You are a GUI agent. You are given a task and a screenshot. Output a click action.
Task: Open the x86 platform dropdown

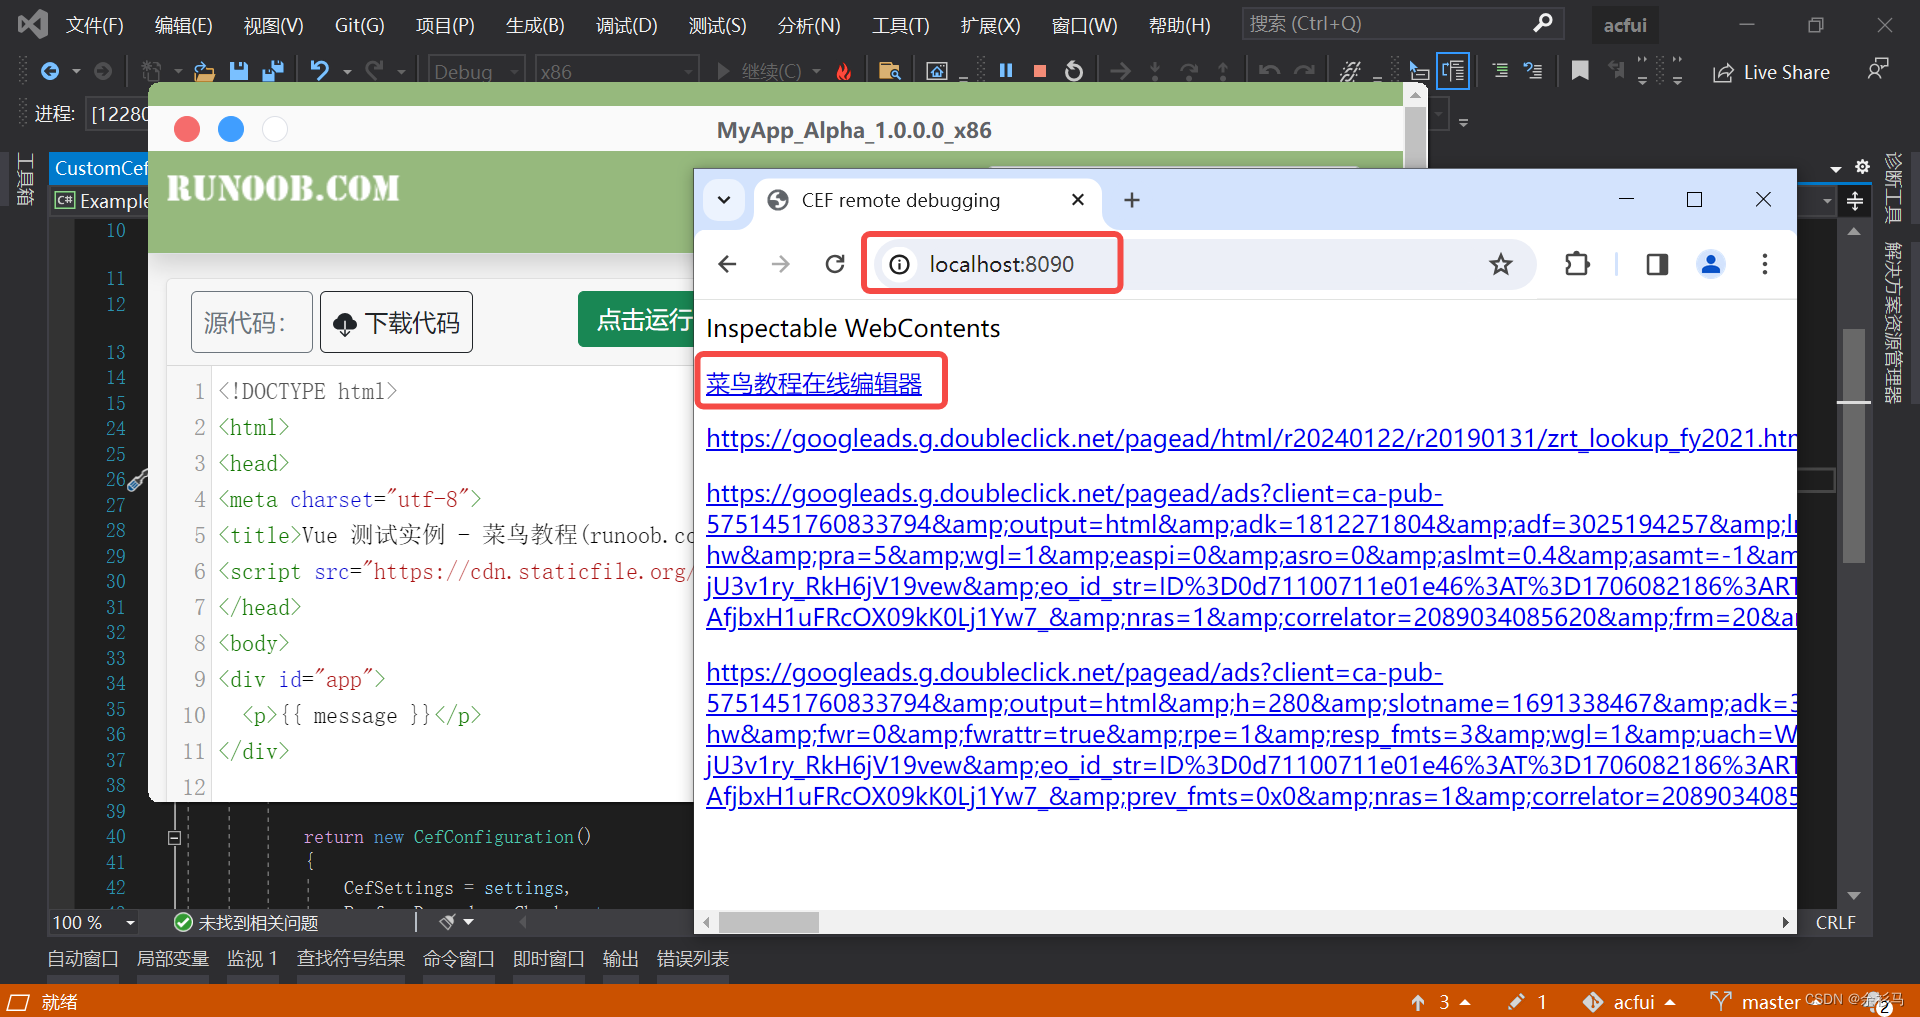(x=616, y=71)
